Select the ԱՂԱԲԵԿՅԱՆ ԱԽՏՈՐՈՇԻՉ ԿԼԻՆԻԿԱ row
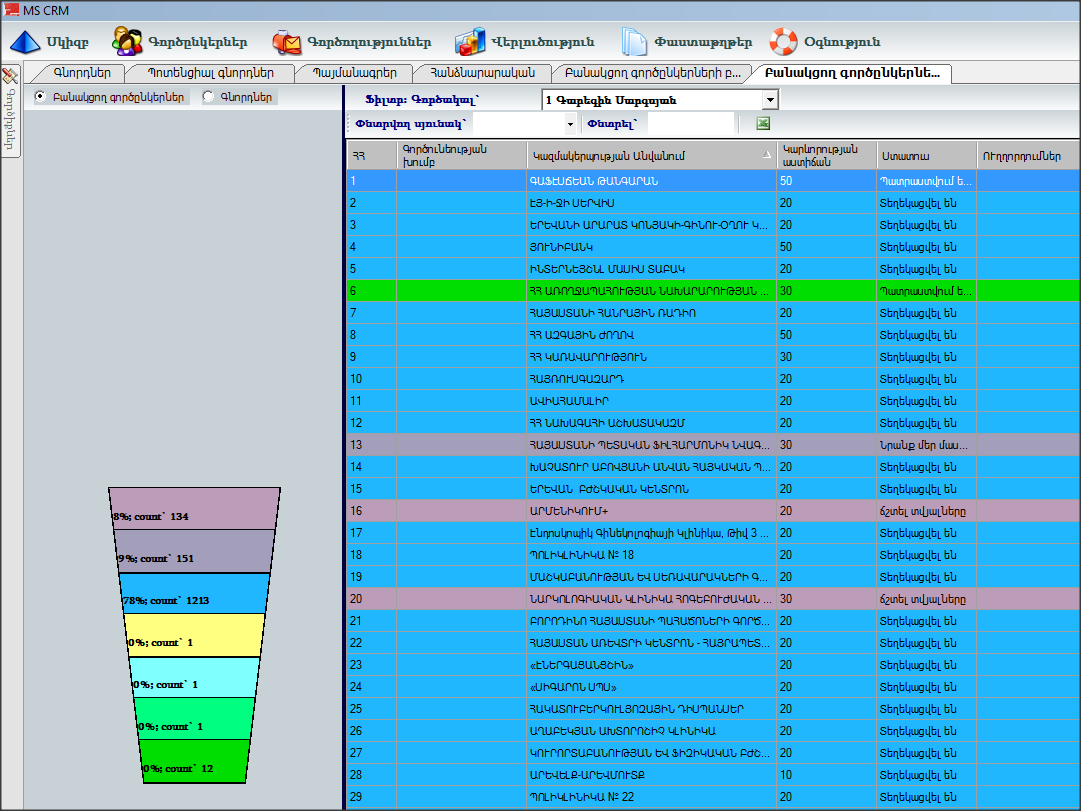The image size is (1081, 811). pyautogui.click(x=714, y=731)
